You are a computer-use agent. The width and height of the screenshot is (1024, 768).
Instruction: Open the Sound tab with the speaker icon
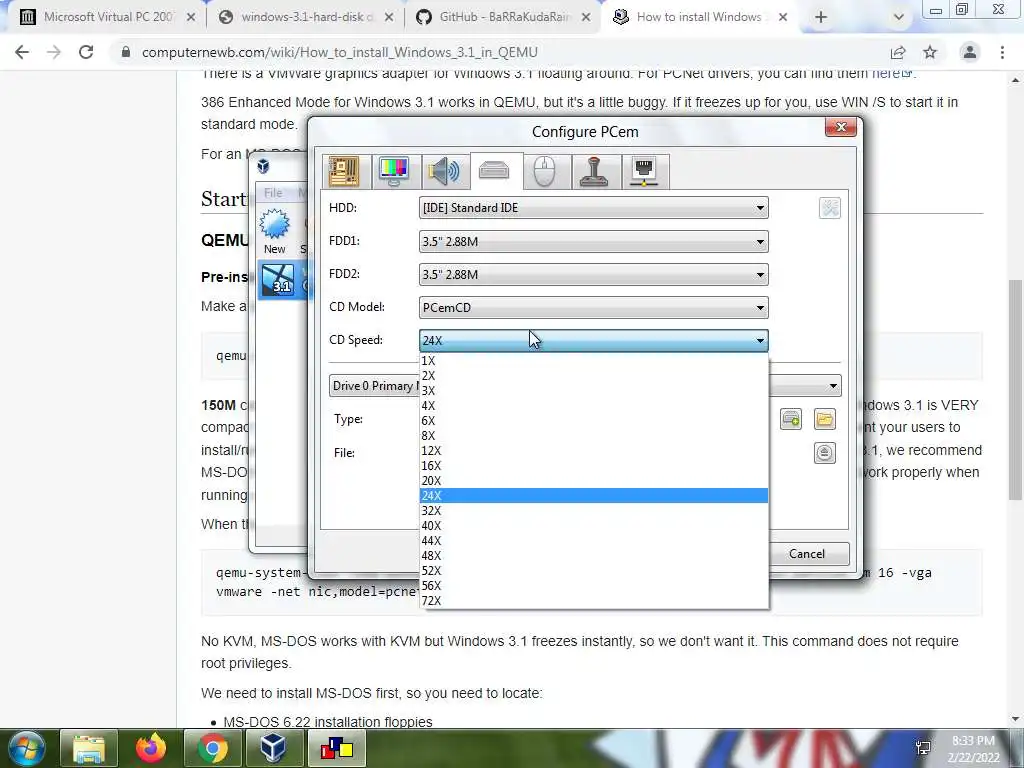(x=445, y=172)
